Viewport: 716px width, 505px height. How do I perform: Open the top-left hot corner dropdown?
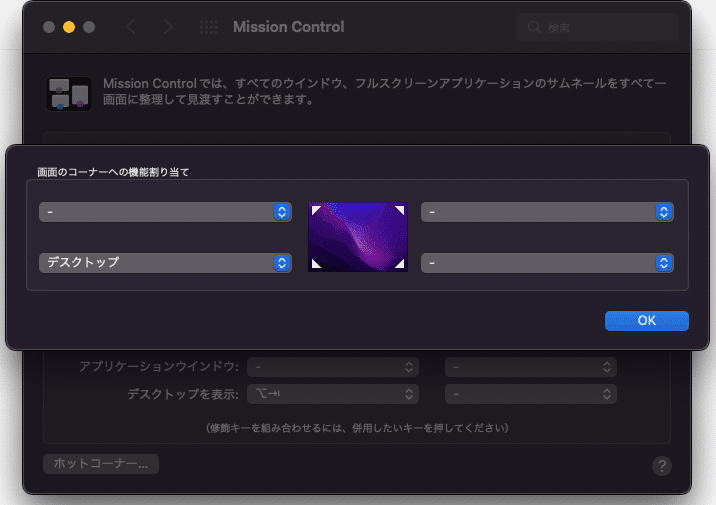165,212
